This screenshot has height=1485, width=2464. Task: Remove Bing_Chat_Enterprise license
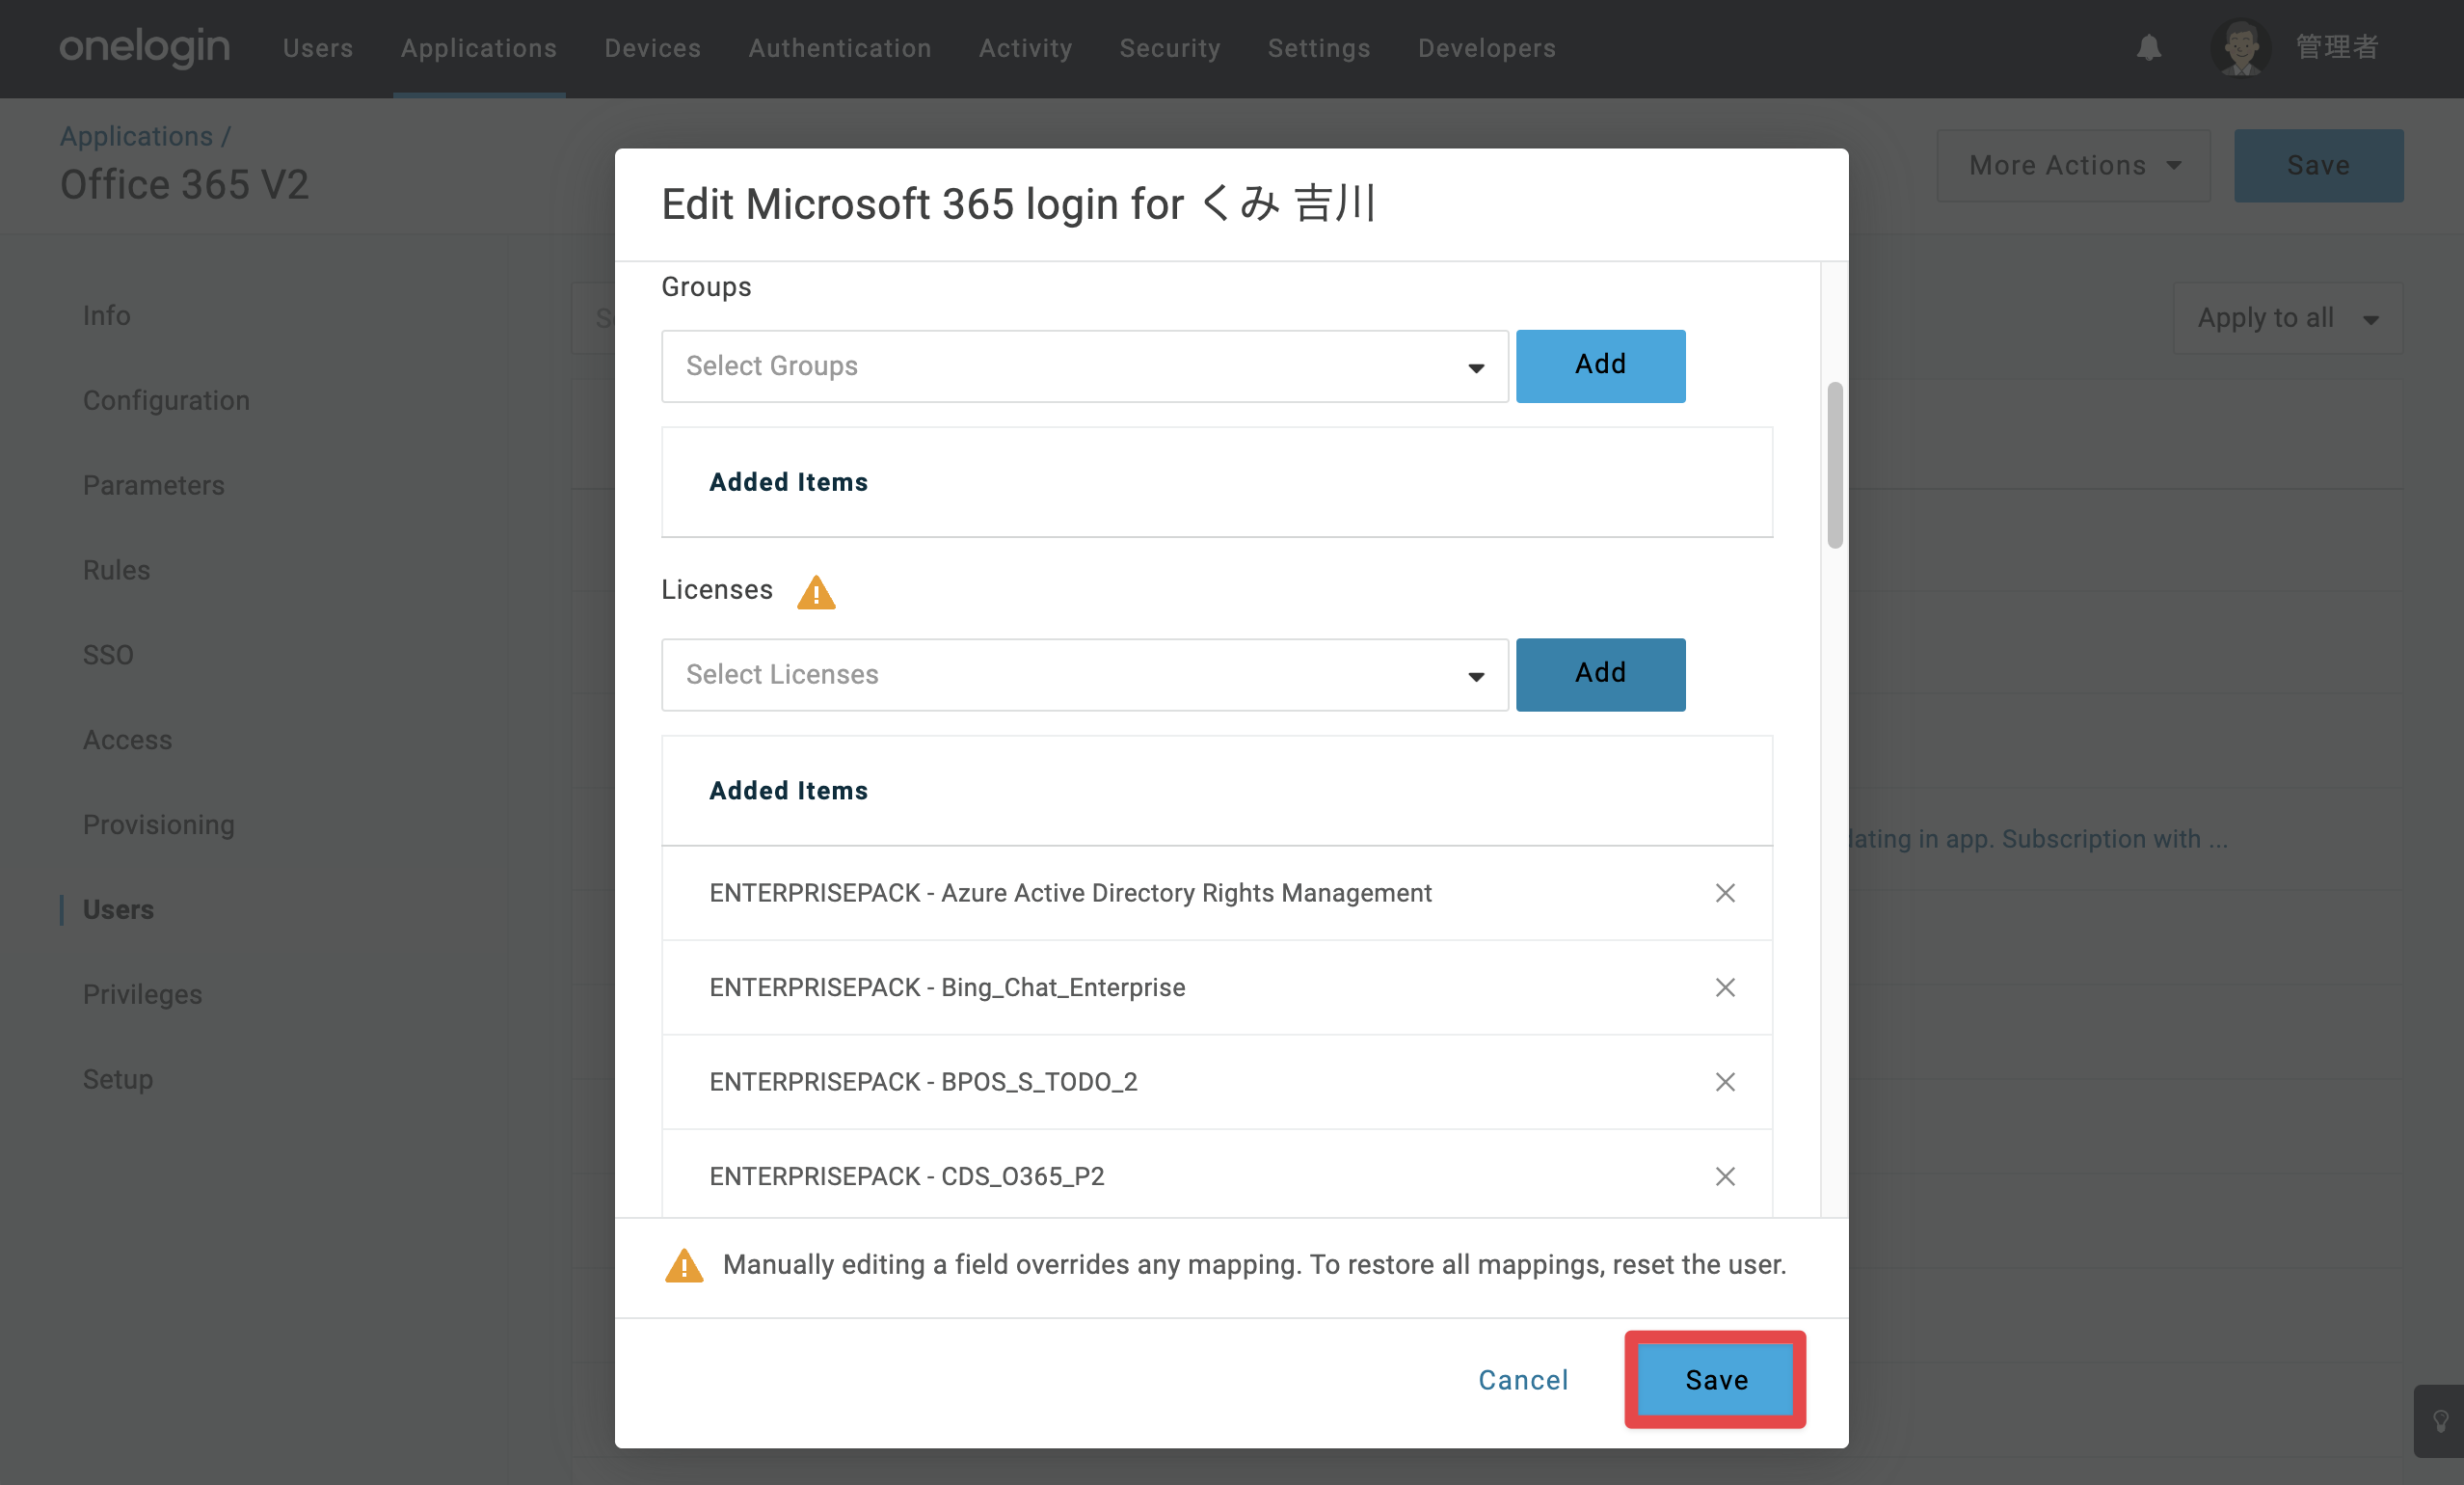(1725, 987)
